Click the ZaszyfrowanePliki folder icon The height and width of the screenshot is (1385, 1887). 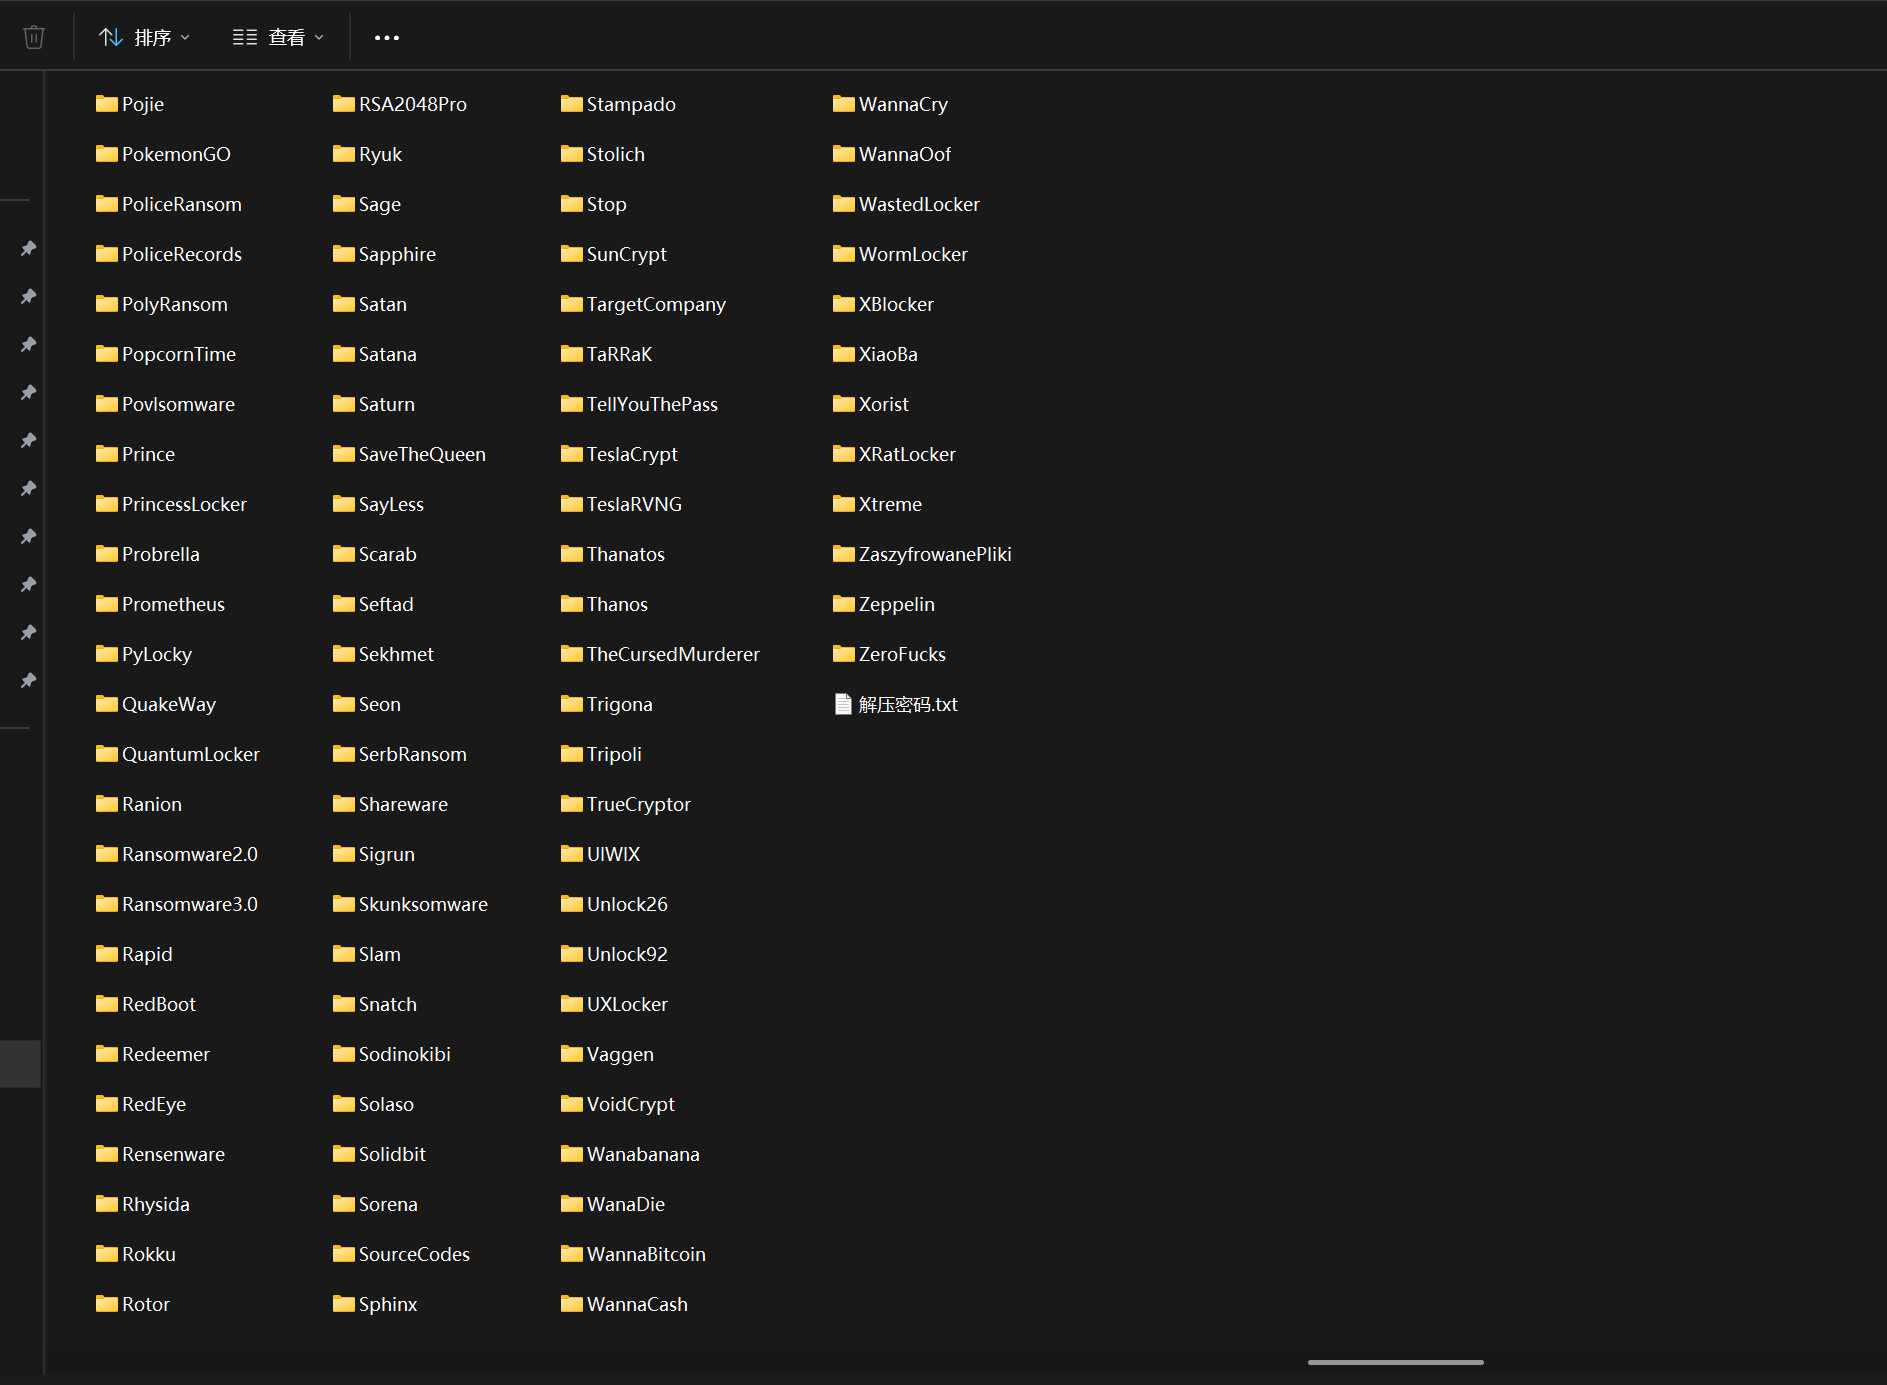[x=844, y=553]
